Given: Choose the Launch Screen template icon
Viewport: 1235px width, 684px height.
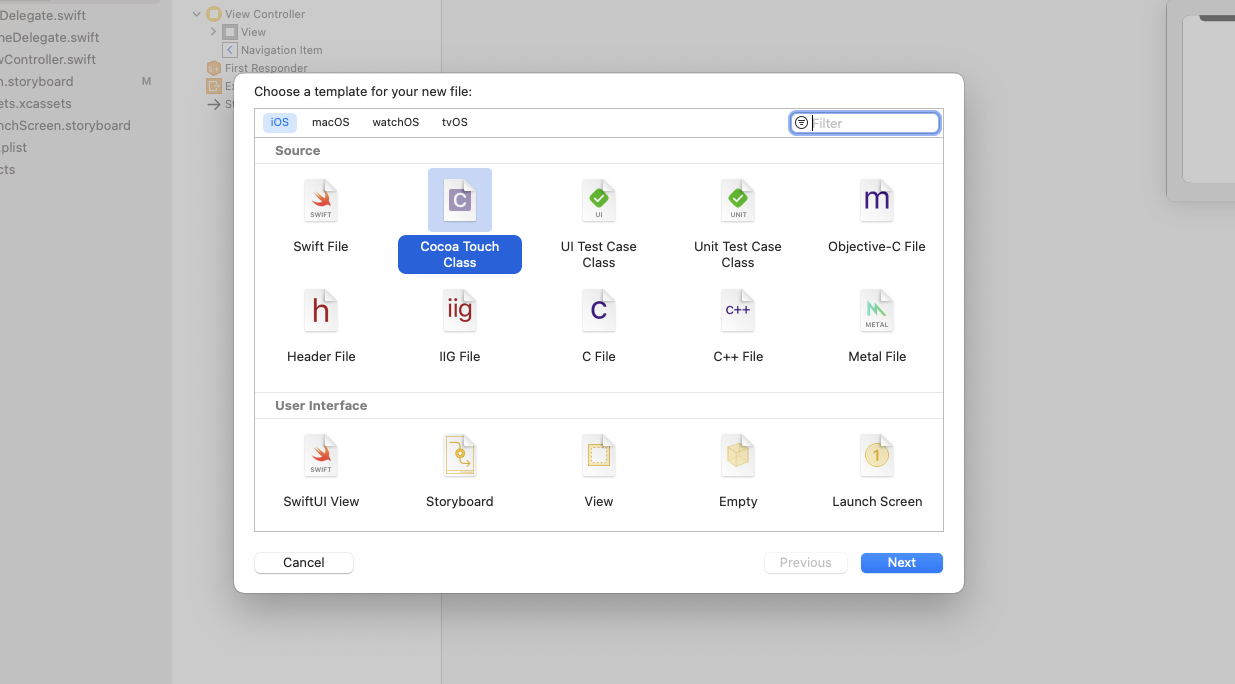Looking at the screenshot, I should tap(877, 456).
